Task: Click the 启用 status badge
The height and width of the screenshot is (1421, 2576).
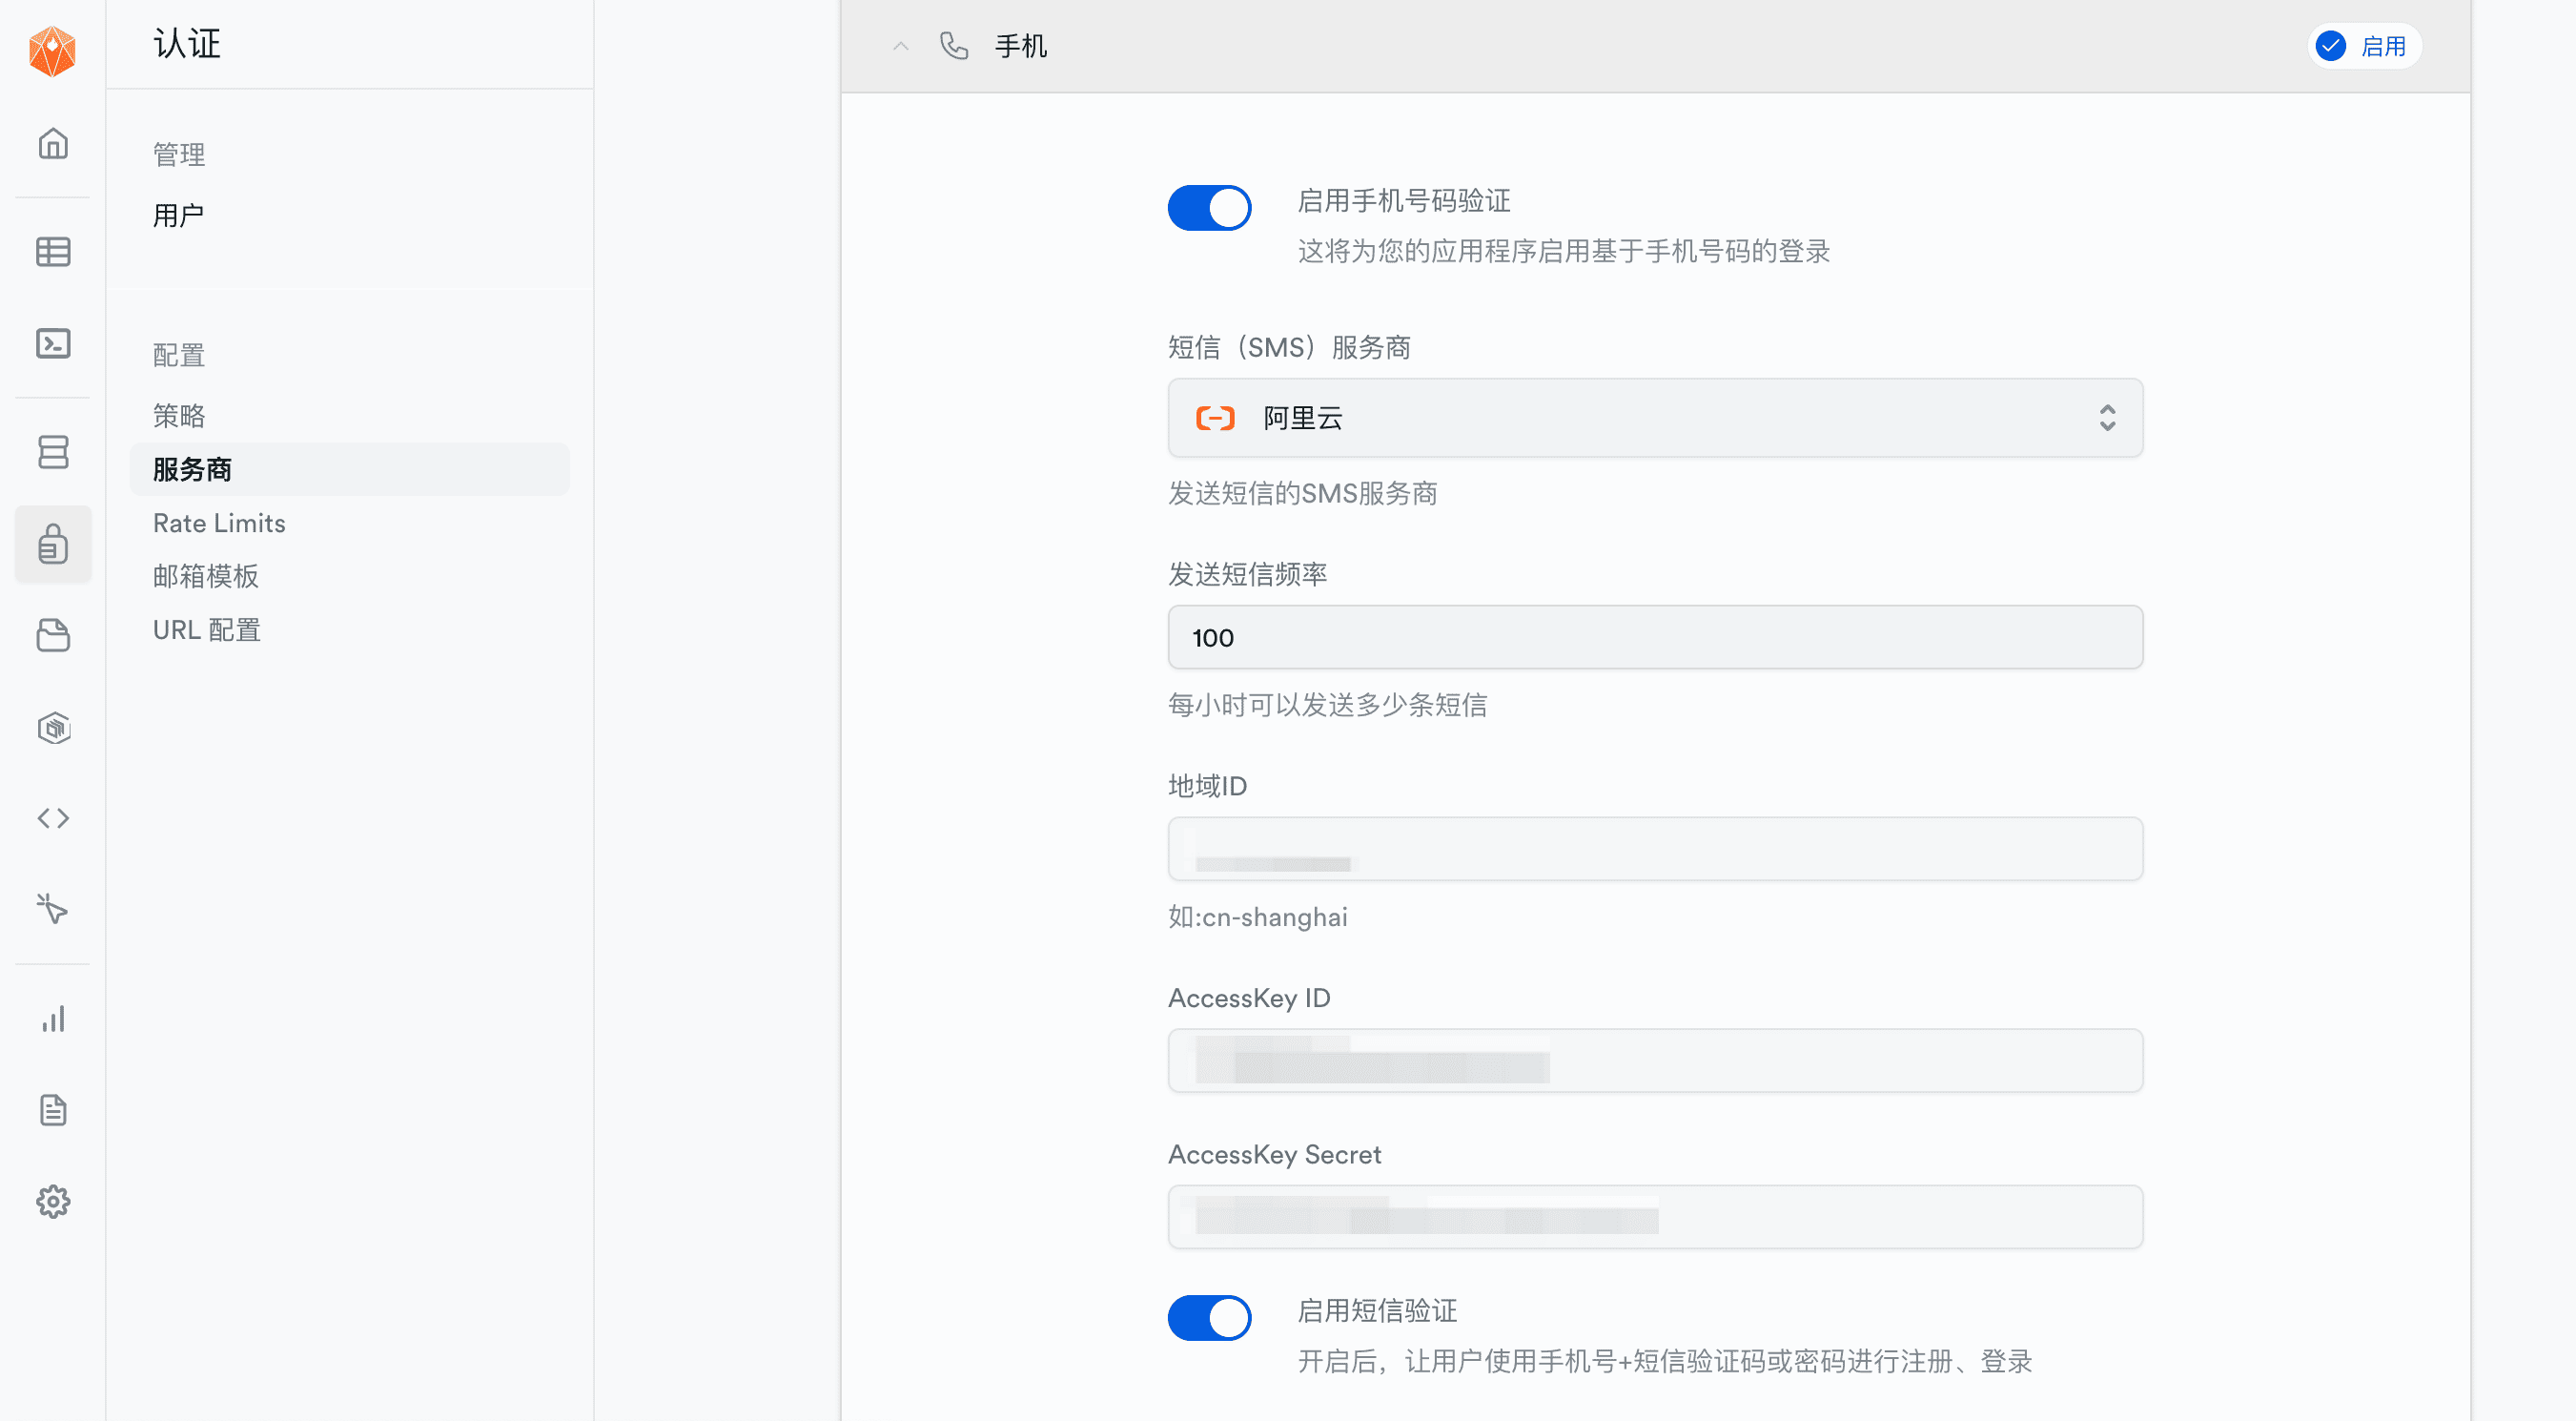Action: pyautogui.click(x=2364, y=46)
